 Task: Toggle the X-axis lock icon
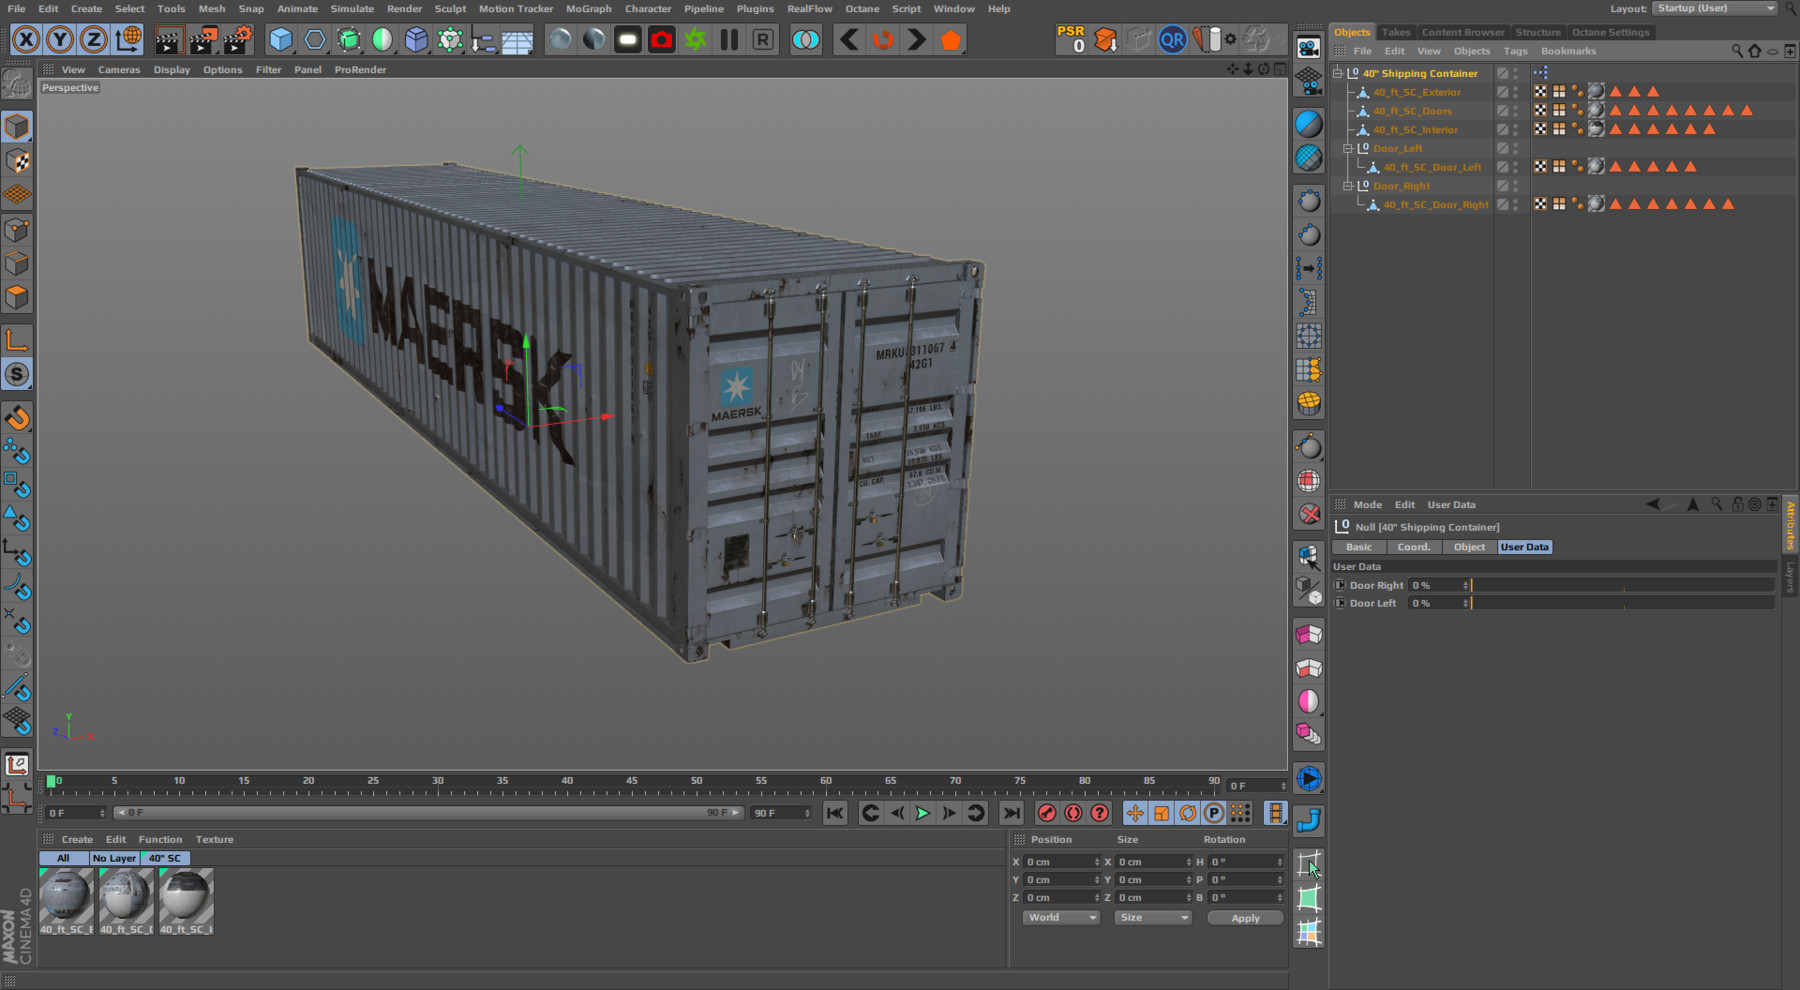coord(26,40)
